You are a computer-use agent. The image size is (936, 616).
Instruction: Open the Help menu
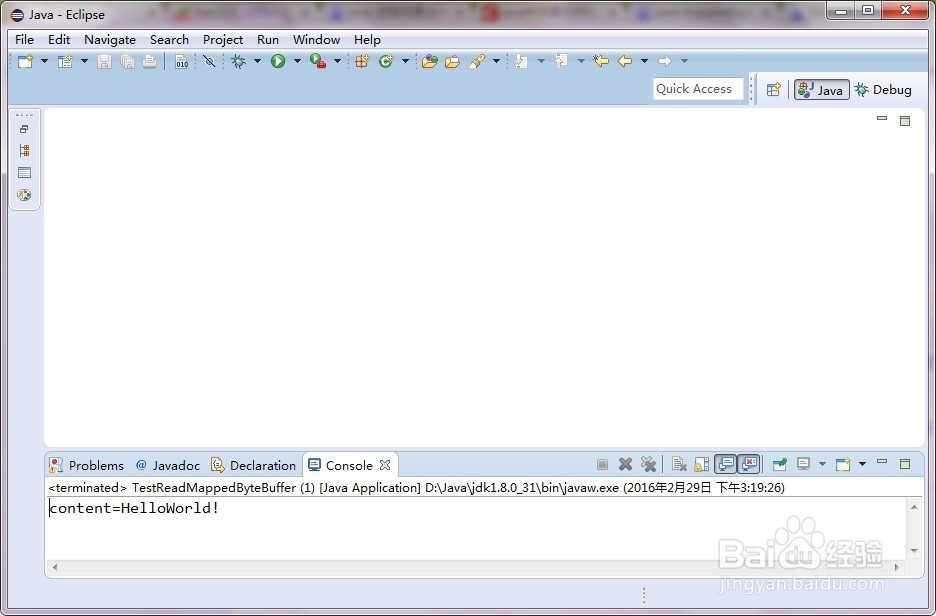[367, 39]
